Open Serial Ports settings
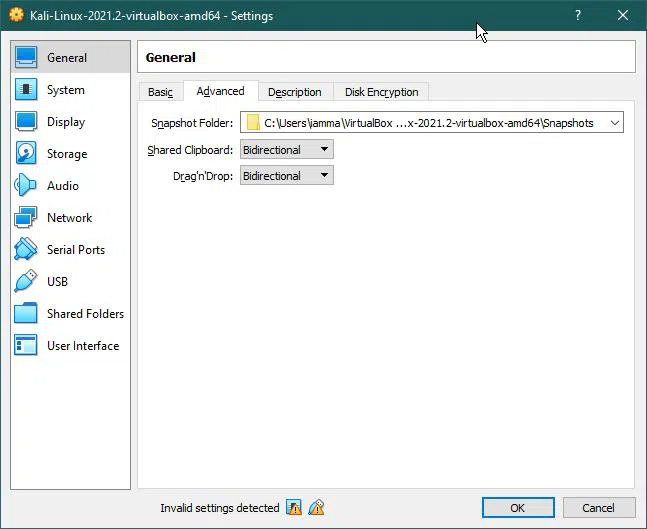The image size is (647, 529). pyautogui.click(x=70, y=249)
